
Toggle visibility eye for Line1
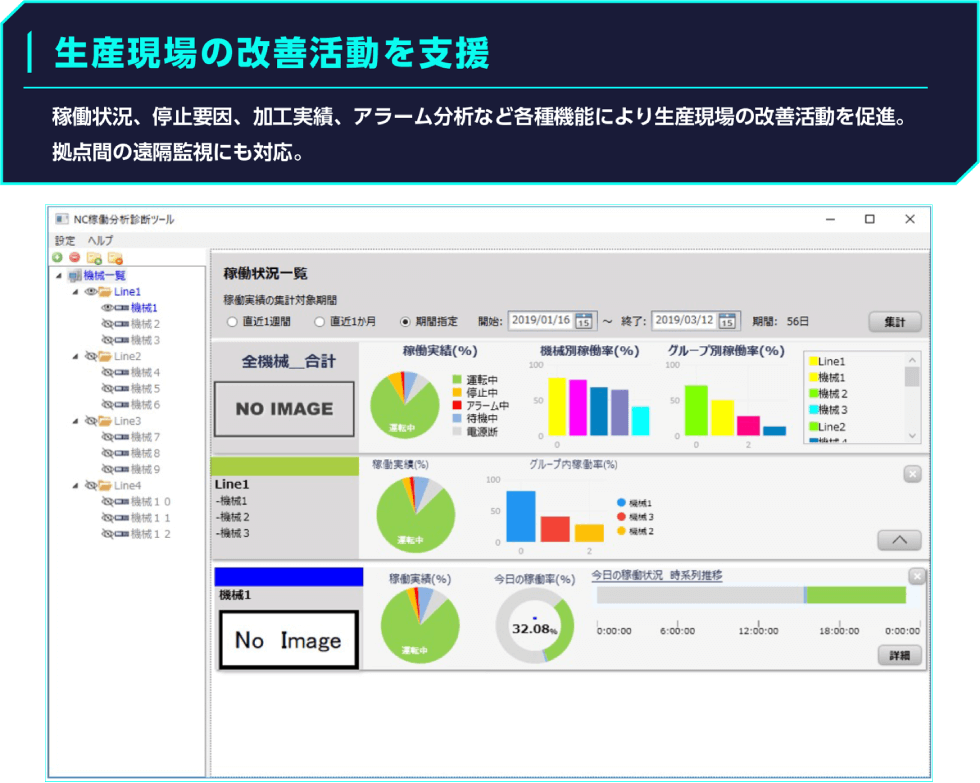90,292
